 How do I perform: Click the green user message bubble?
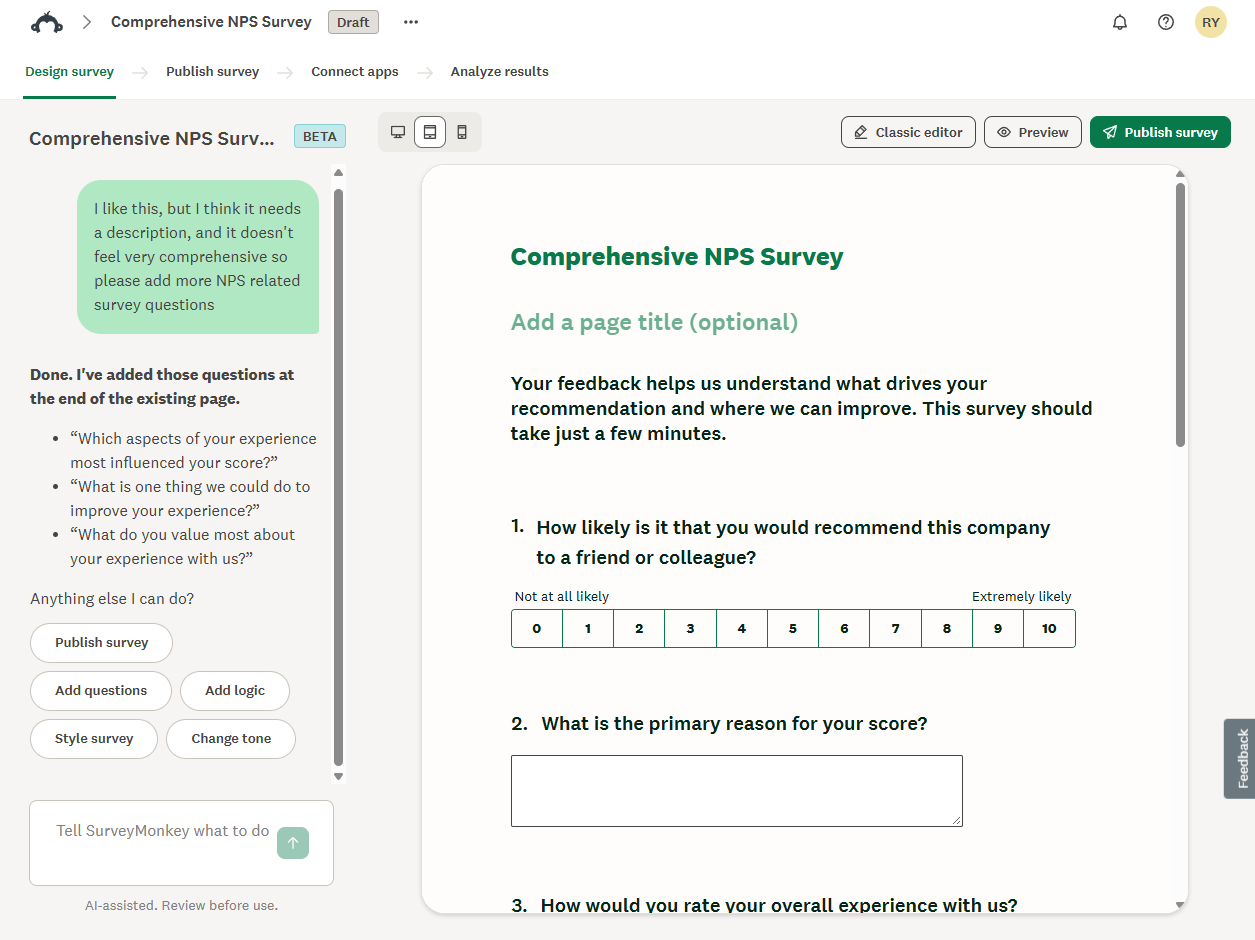point(198,257)
